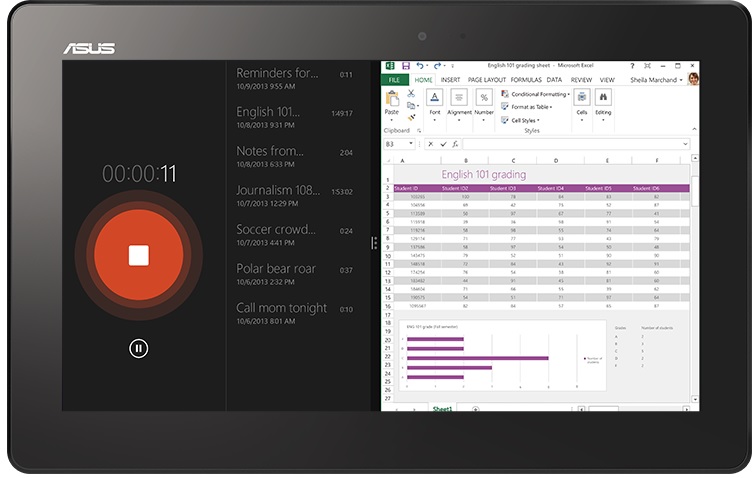Image resolution: width=756 pixels, height=478 pixels.
Task: Open the 'Call mom tonight' recording
Action: (x=295, y=314)
